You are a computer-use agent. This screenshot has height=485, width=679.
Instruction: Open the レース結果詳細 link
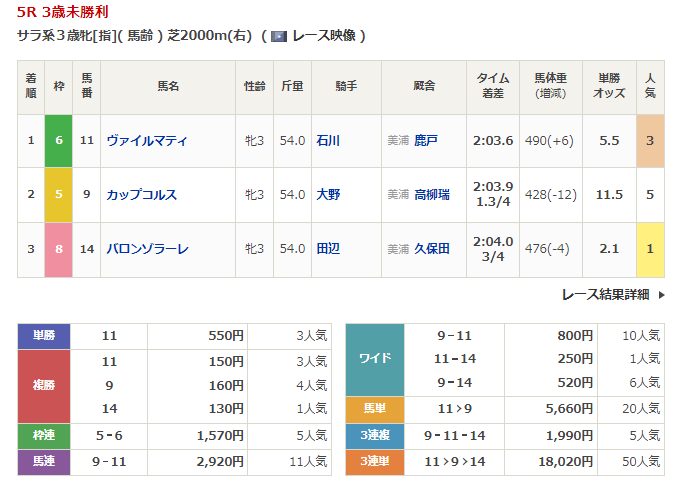[605, 294]
